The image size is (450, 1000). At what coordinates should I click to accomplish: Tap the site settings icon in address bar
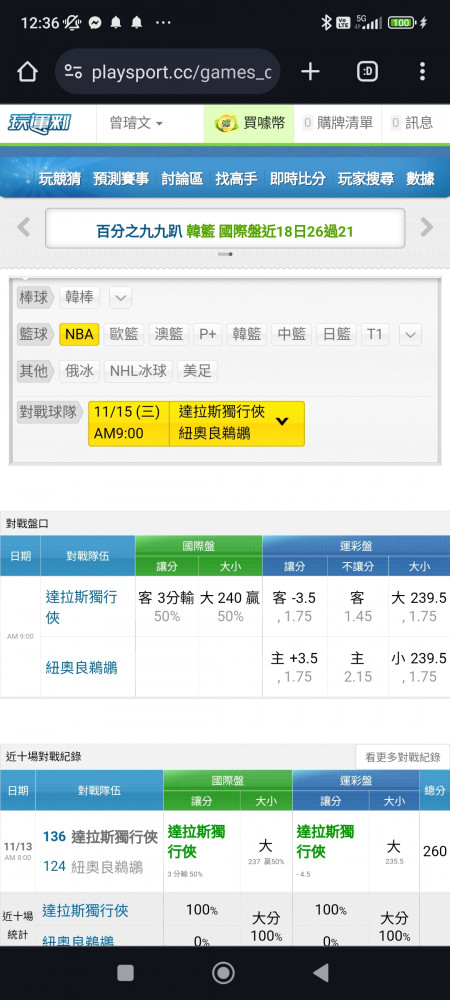(x=74, y=72)
